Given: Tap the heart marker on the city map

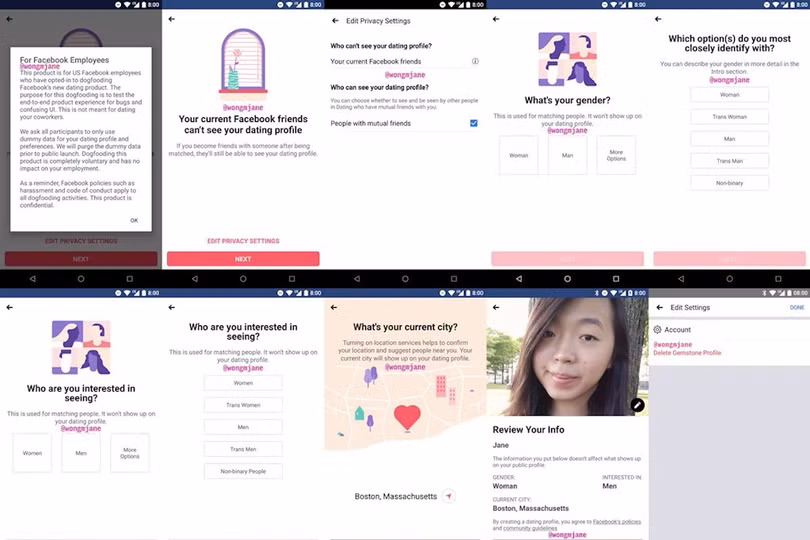Looking at the screenshot, I should tap(407, 418).
